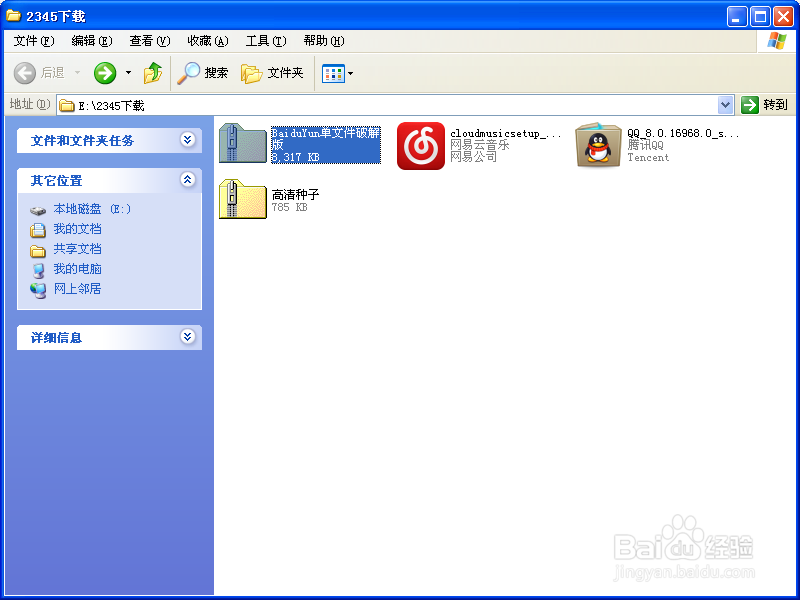Viewport: 800px width, 600px height.
Task: Click the 文件夹 toolbar label
Action: click(x=285, y=73)
